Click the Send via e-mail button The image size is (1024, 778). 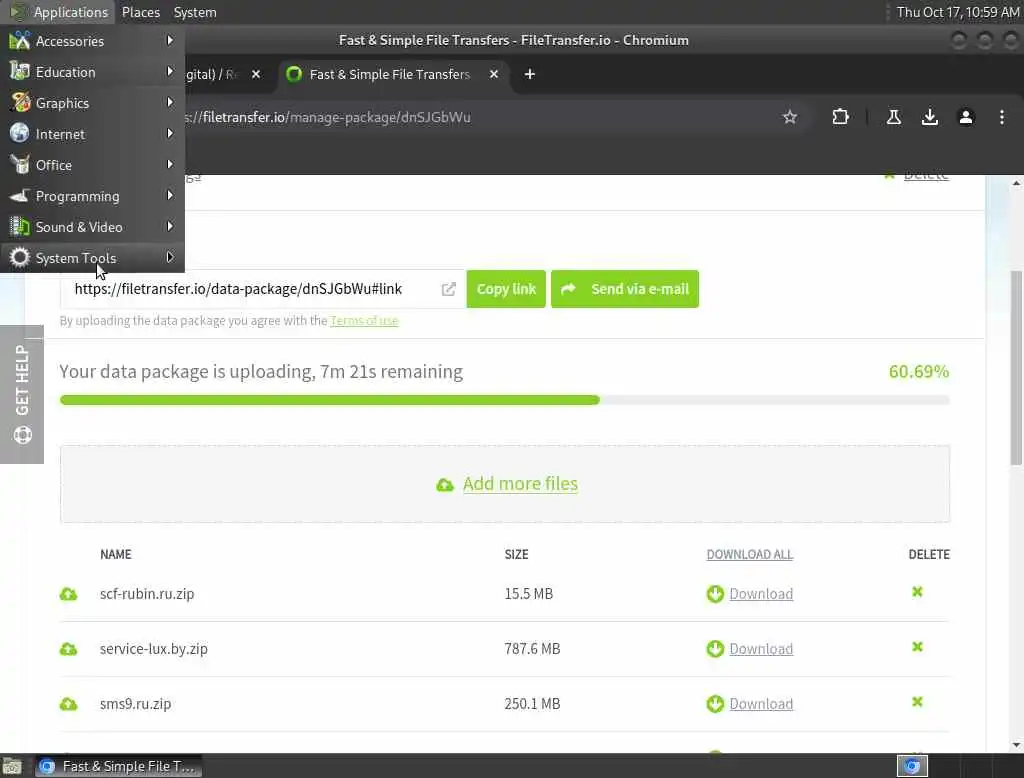pos(625,289)
